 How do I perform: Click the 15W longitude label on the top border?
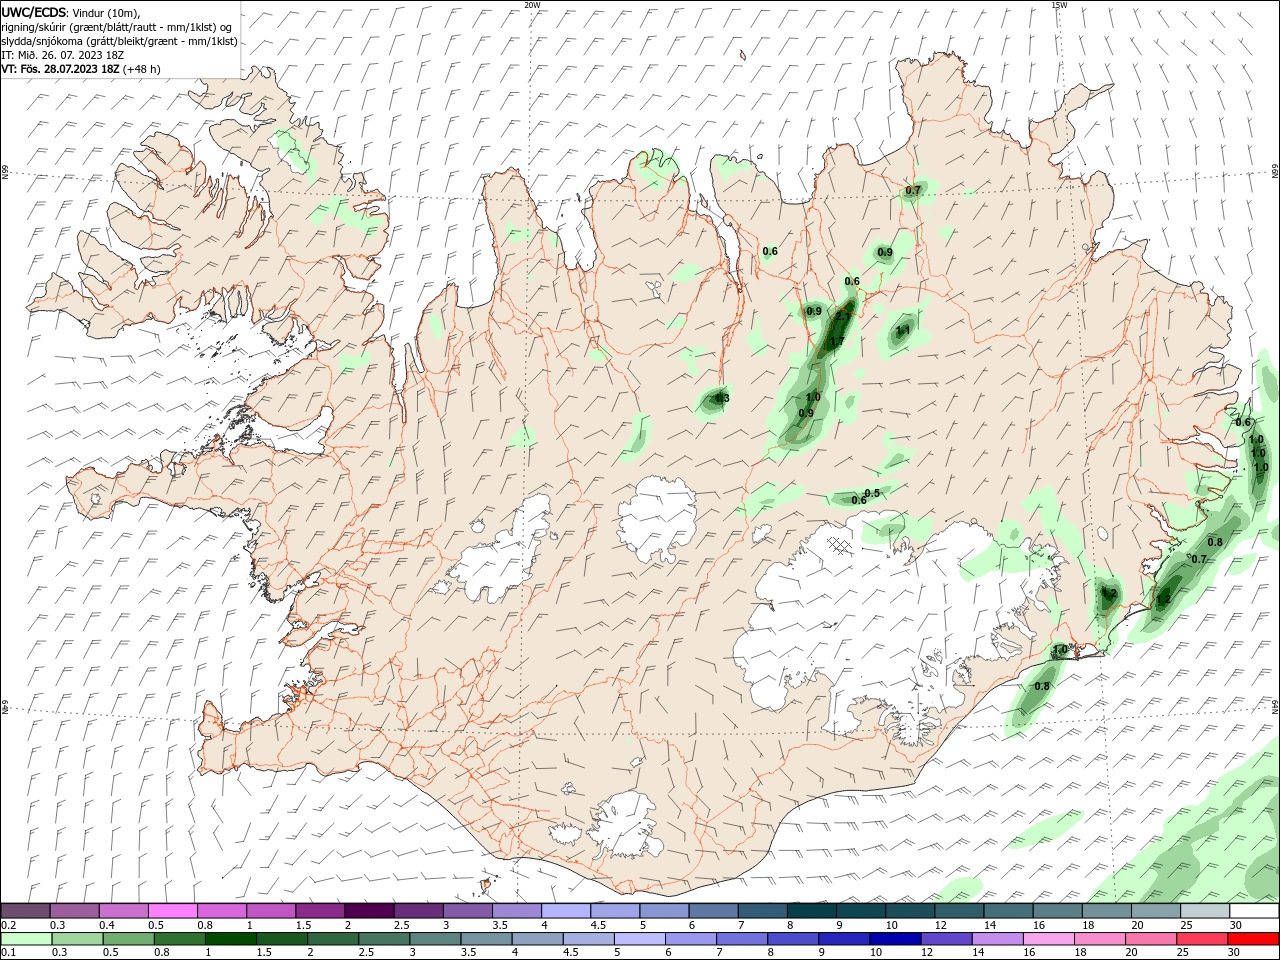1059,5
